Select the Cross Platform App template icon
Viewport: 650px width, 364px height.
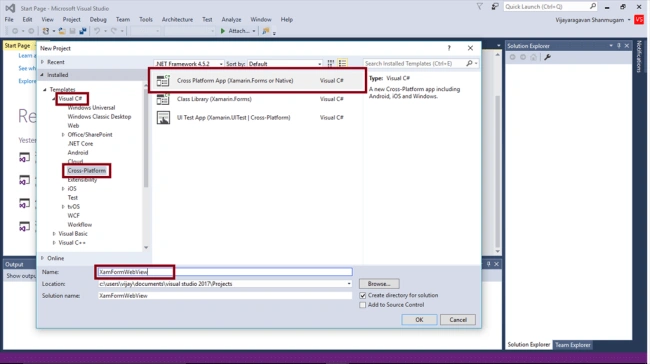(163, 80)
